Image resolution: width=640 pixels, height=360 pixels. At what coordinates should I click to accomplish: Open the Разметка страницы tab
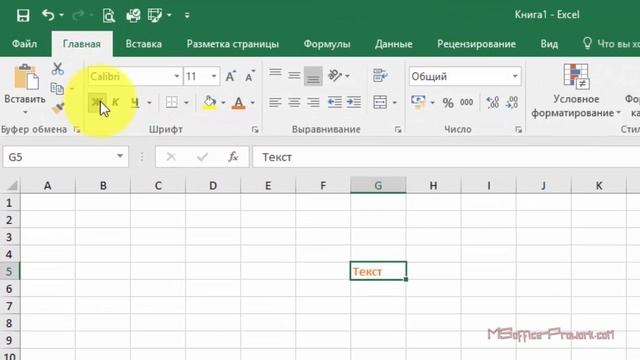[233, 44]
